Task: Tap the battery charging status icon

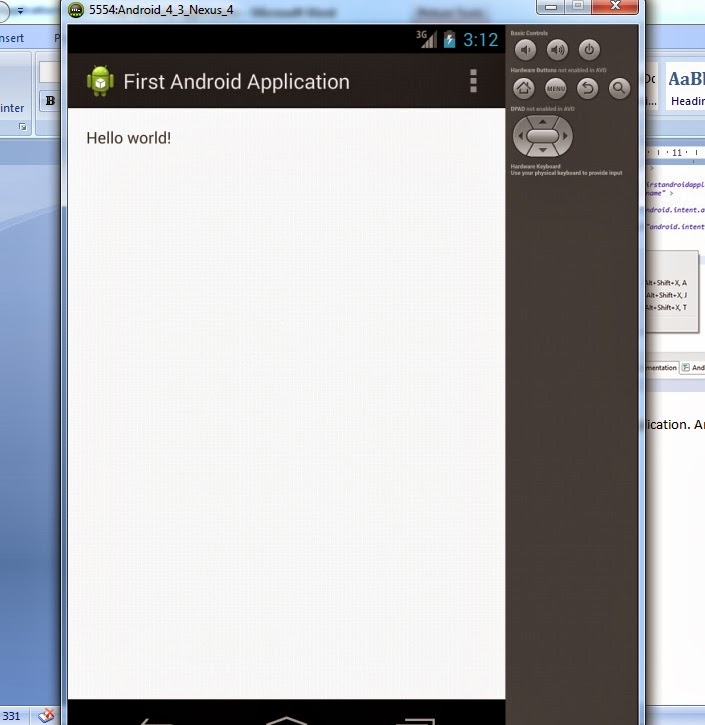Action: click(x=449, y=39)
